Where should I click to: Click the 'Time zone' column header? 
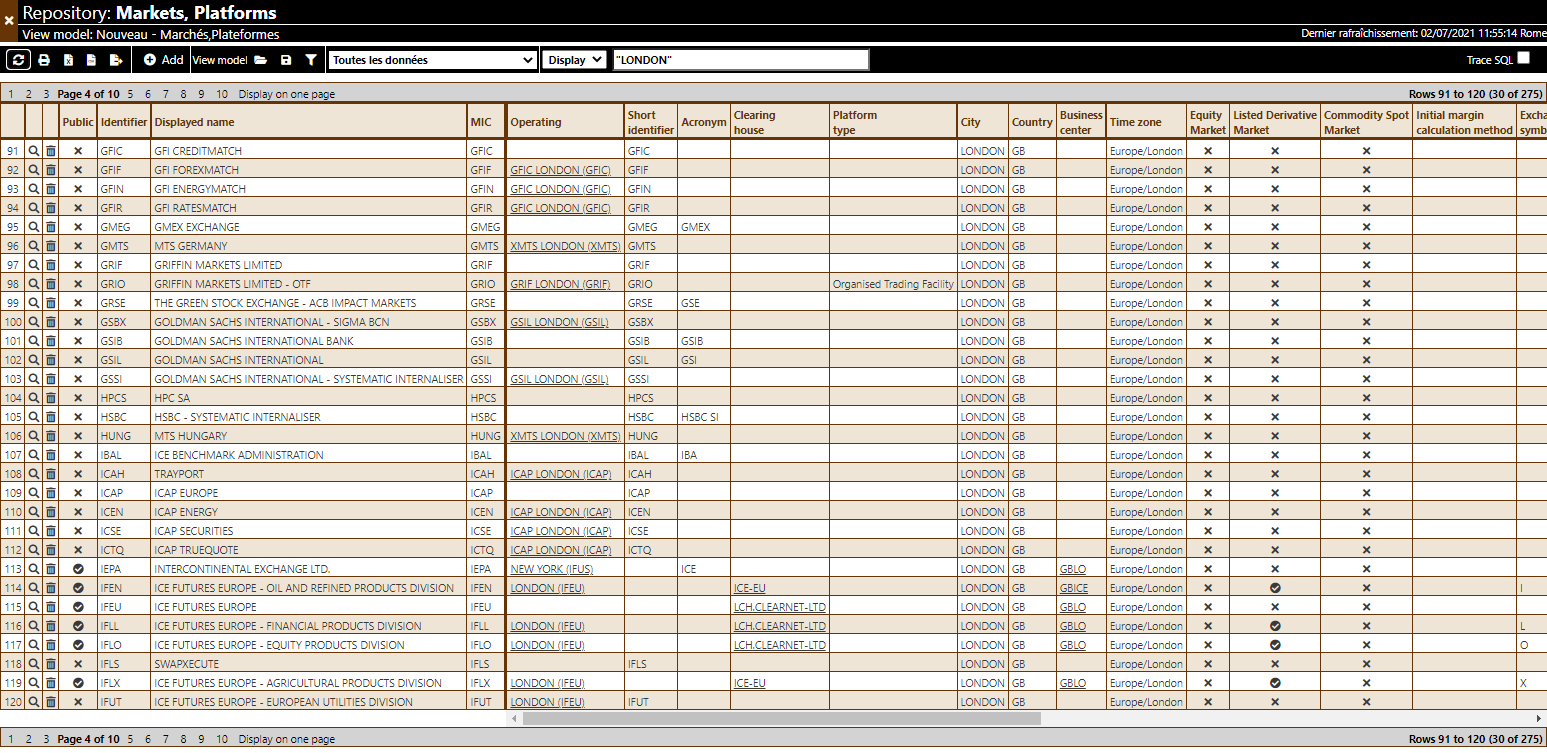pyautogui.click(x=1147, y=122)
